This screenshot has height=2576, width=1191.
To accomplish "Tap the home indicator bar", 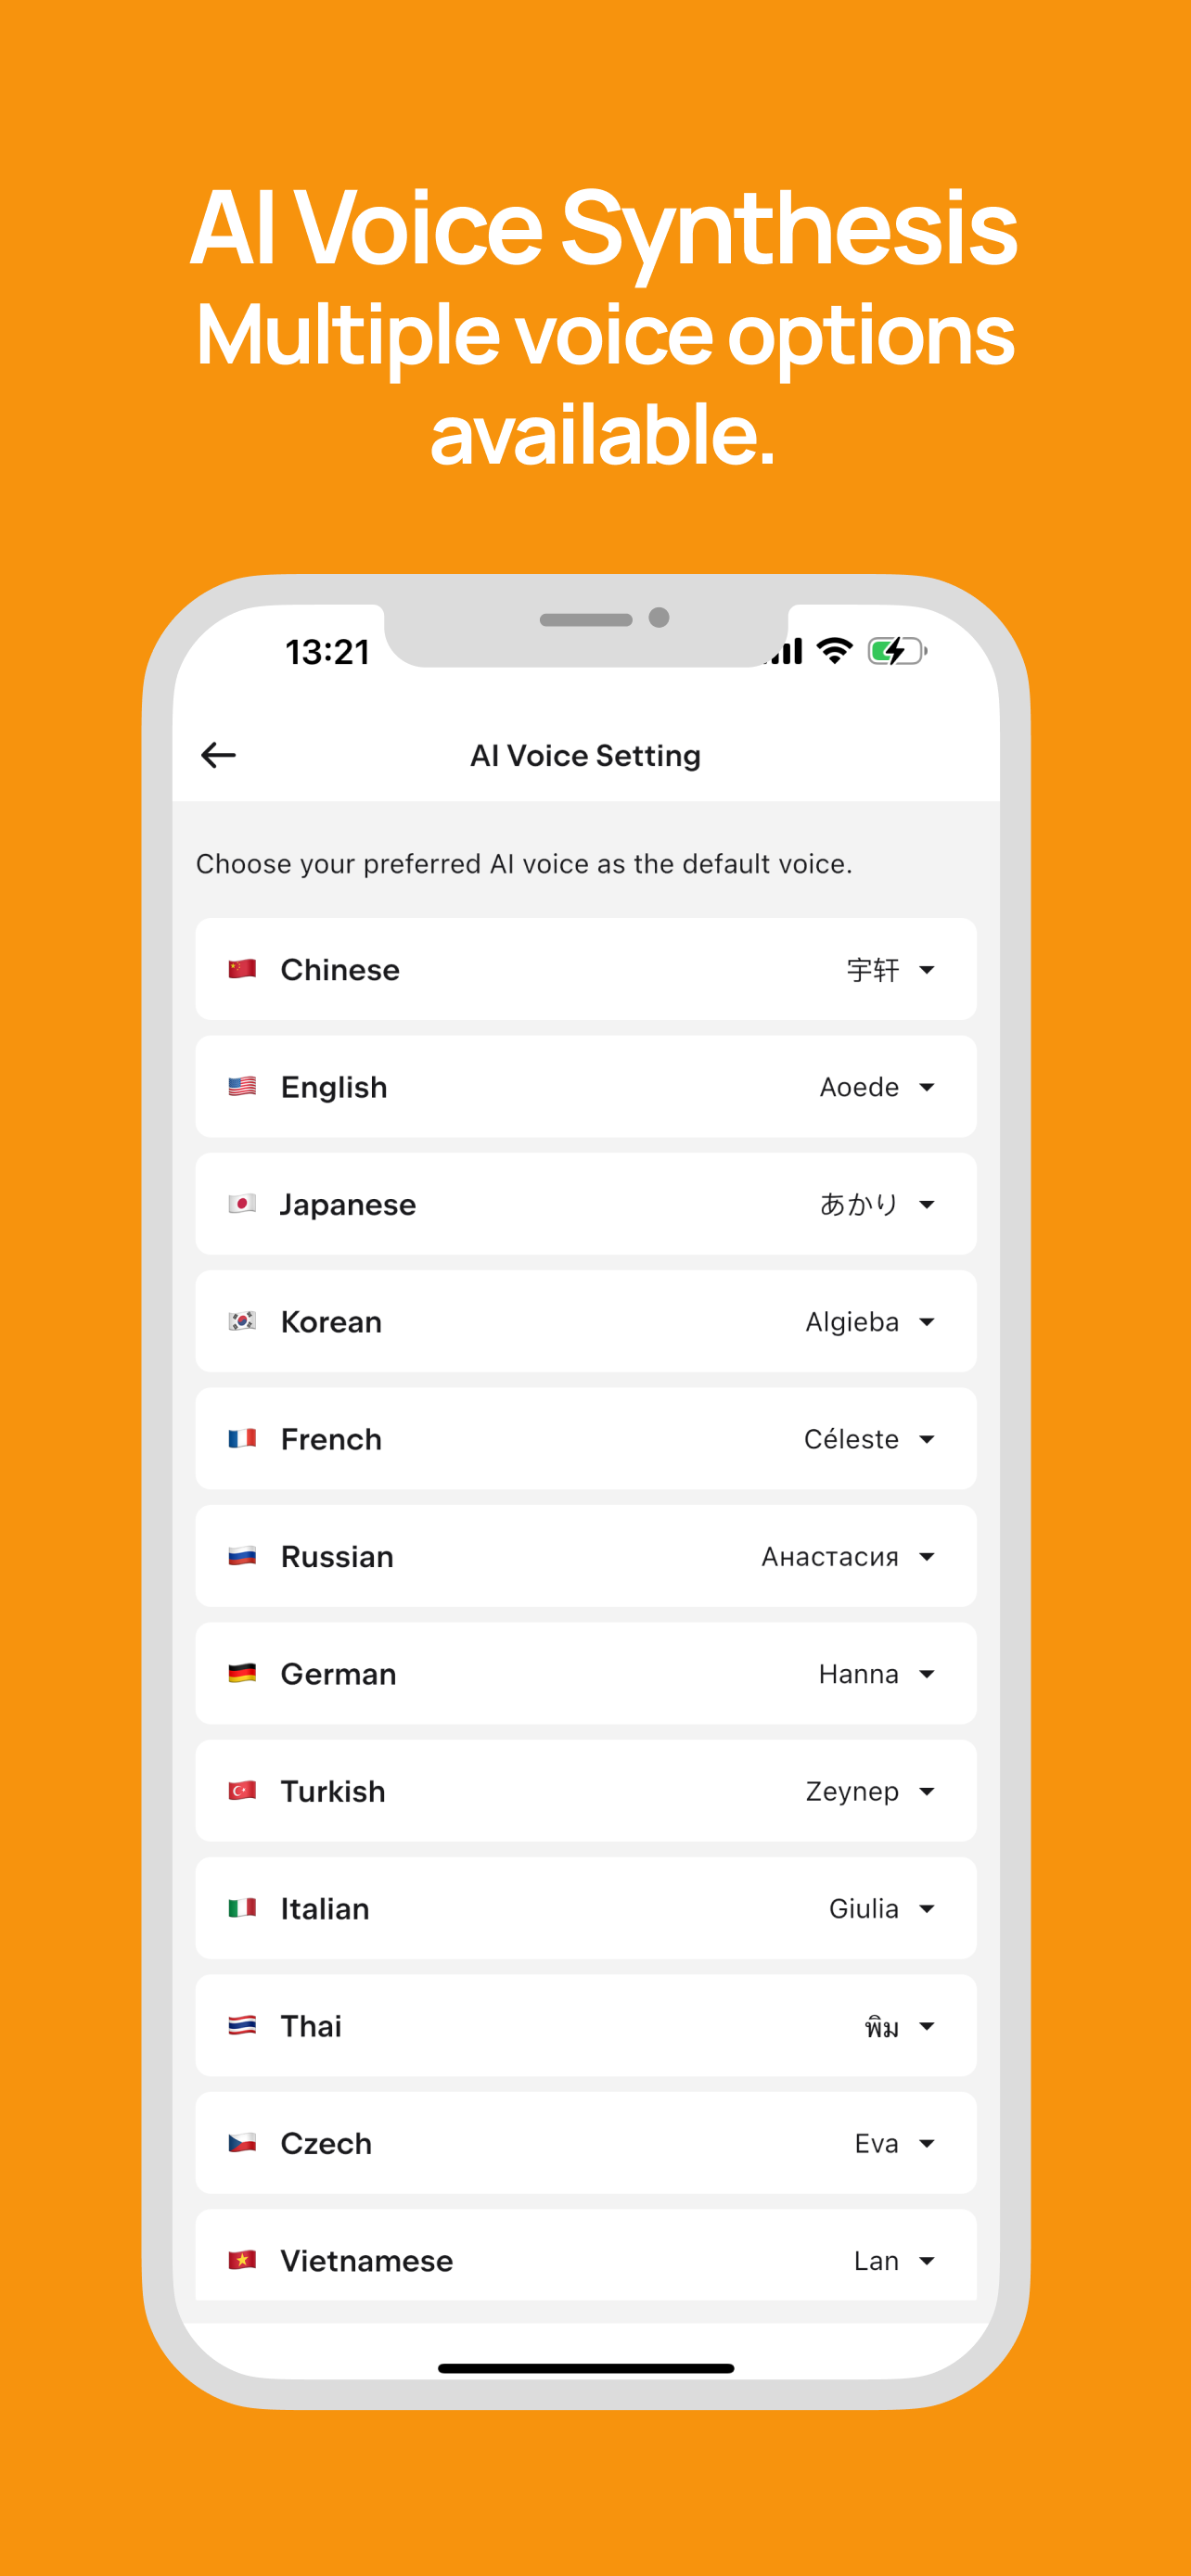I will [x=585, y=2368].
